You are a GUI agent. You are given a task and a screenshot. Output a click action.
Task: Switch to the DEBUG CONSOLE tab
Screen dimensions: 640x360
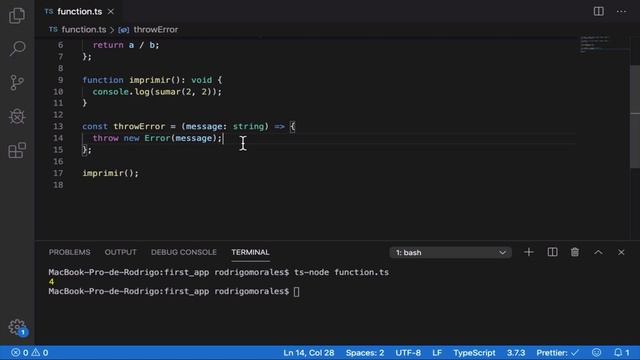pos(184,252)
